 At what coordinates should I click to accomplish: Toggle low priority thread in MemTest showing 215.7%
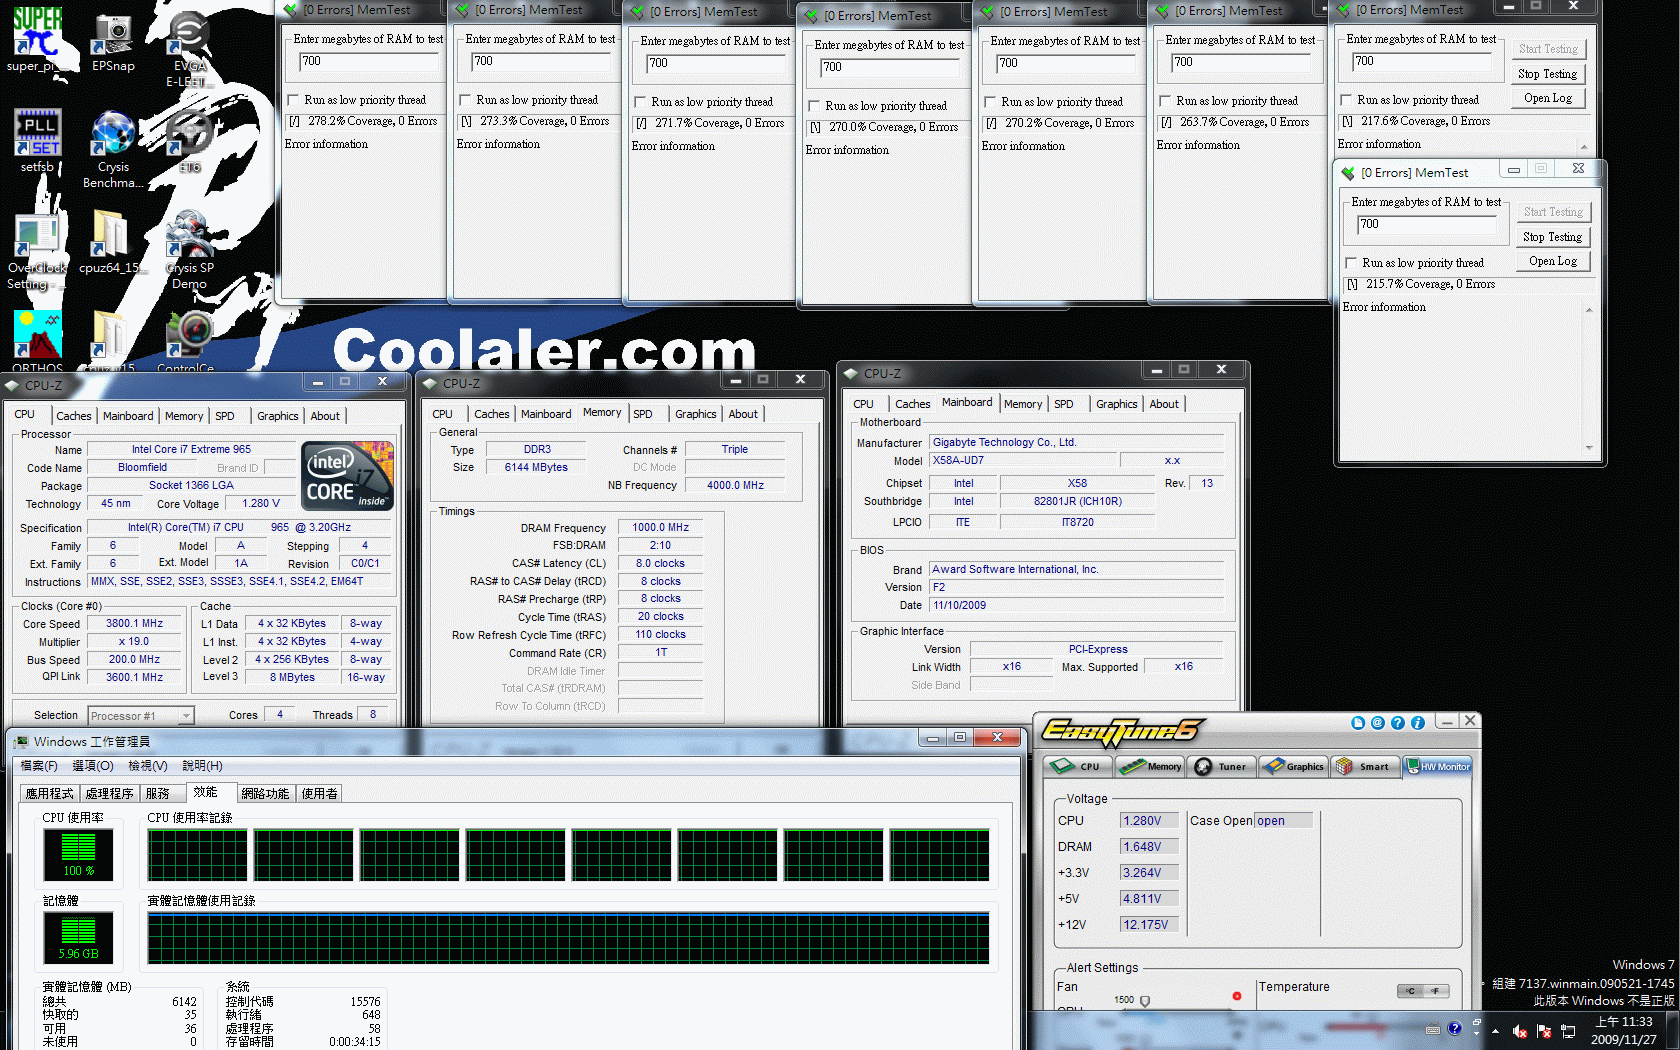(1352, 263)
